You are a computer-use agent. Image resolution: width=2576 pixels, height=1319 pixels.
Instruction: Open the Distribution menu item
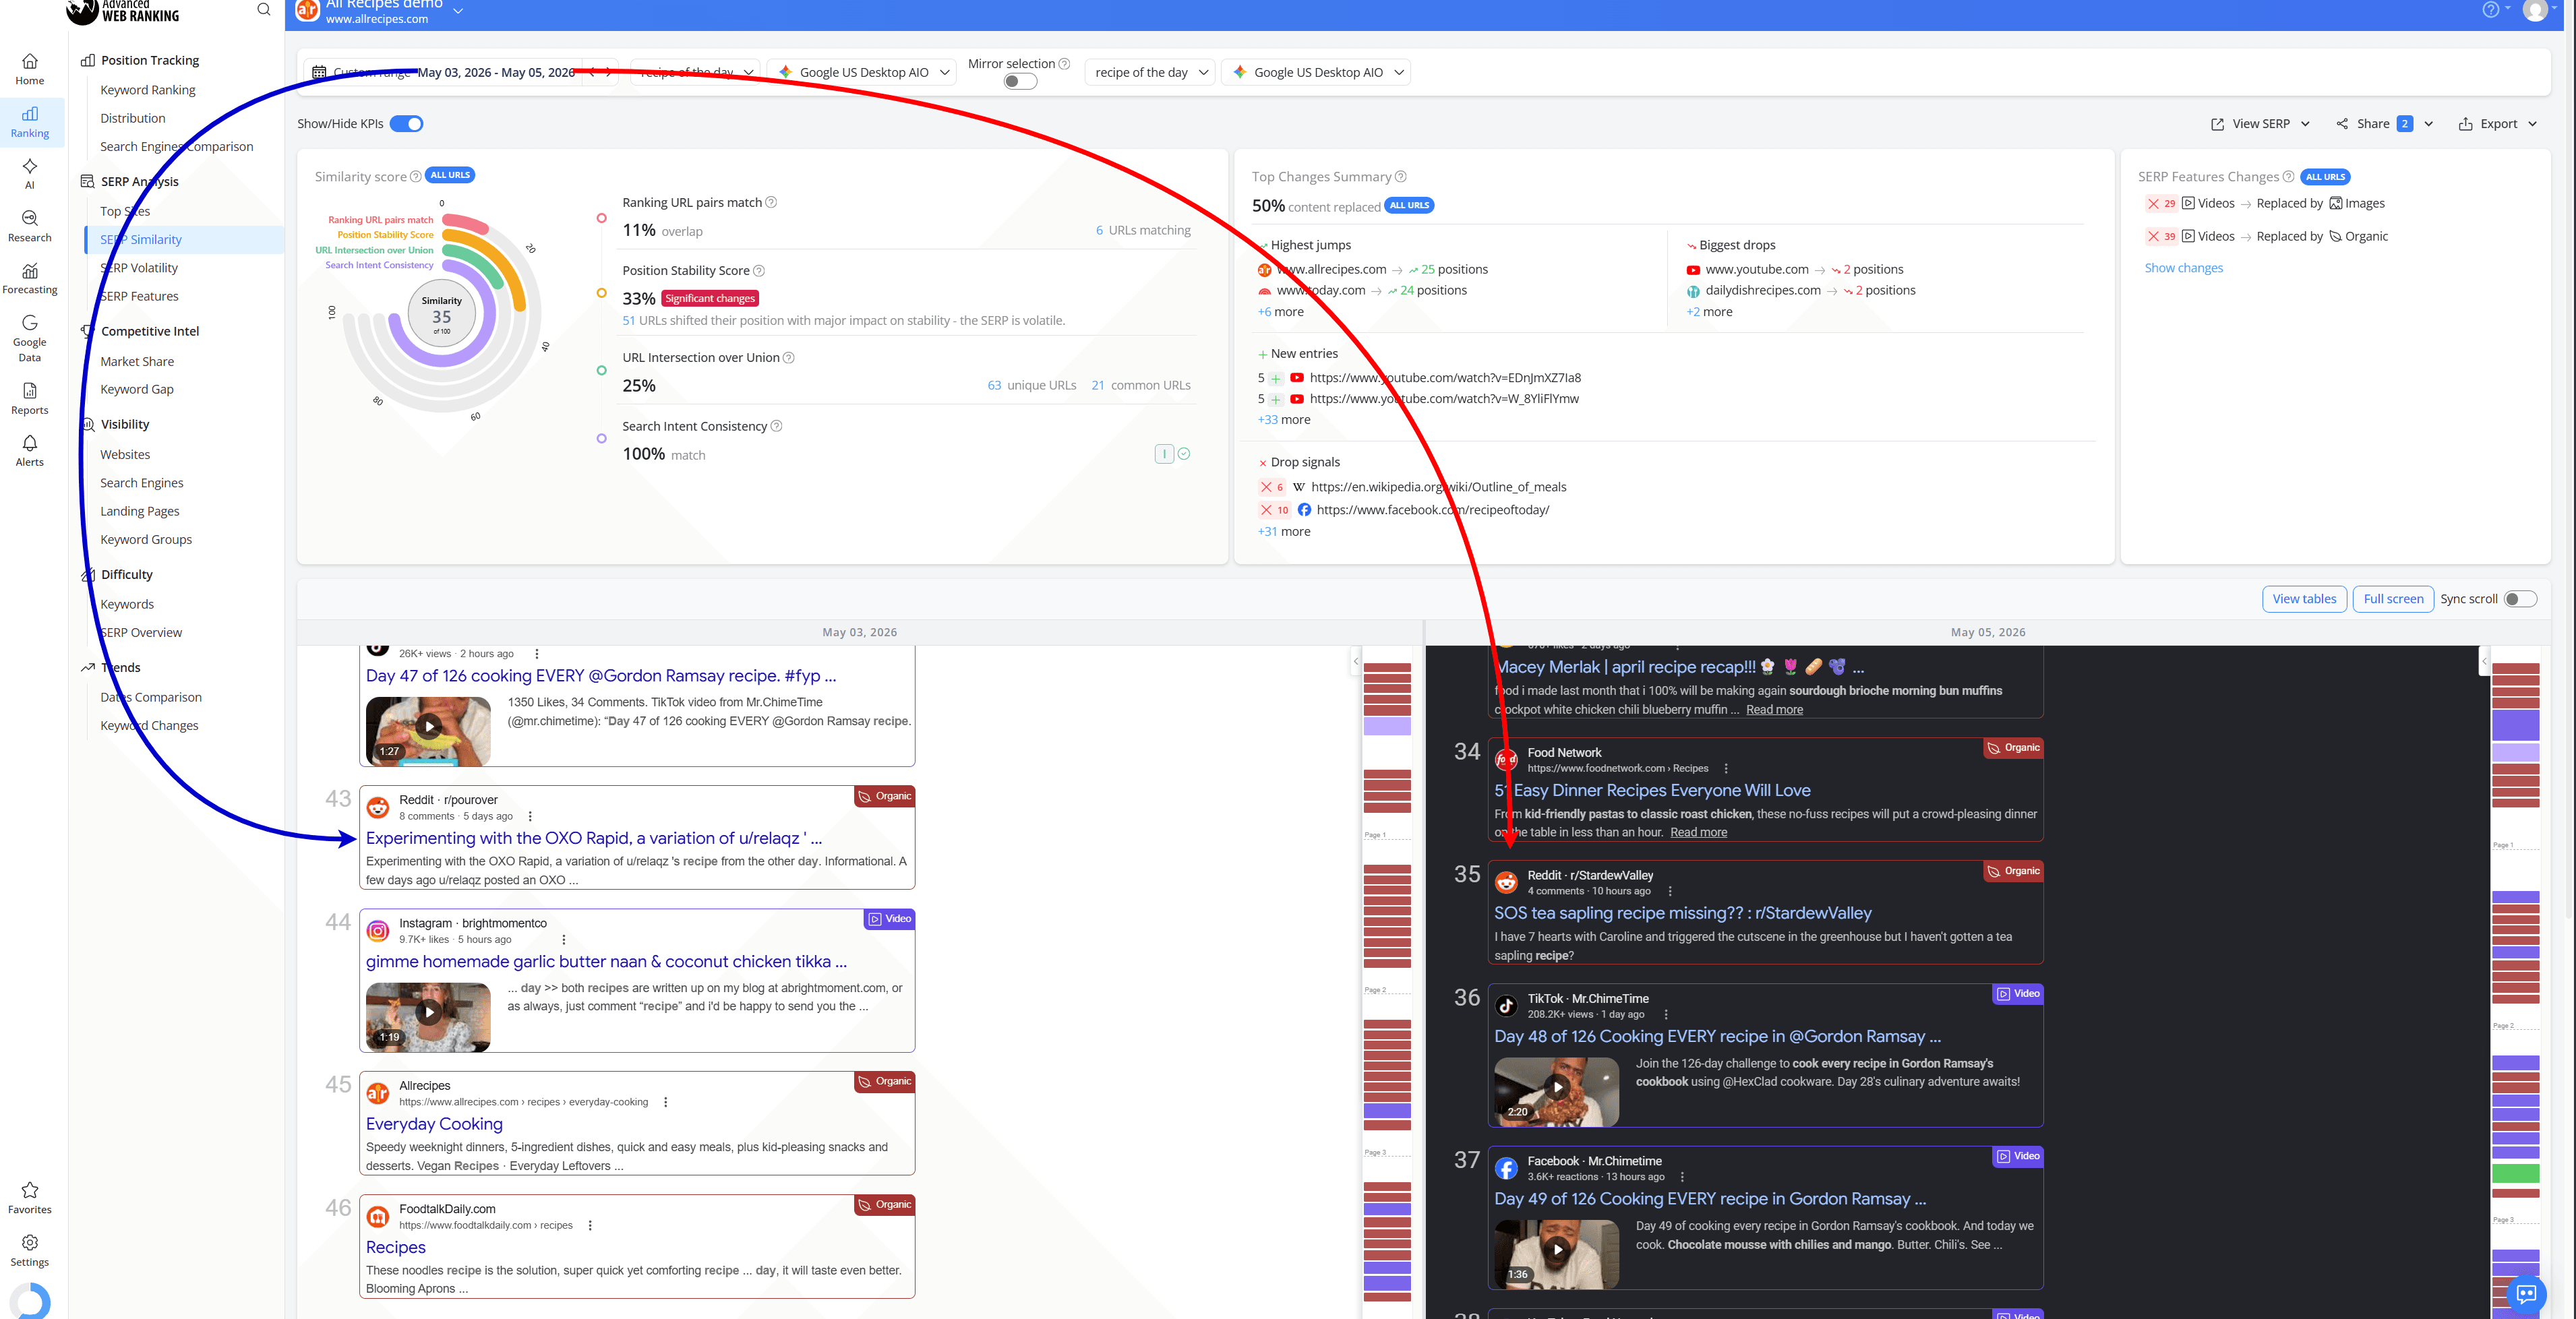click(133, 118)
